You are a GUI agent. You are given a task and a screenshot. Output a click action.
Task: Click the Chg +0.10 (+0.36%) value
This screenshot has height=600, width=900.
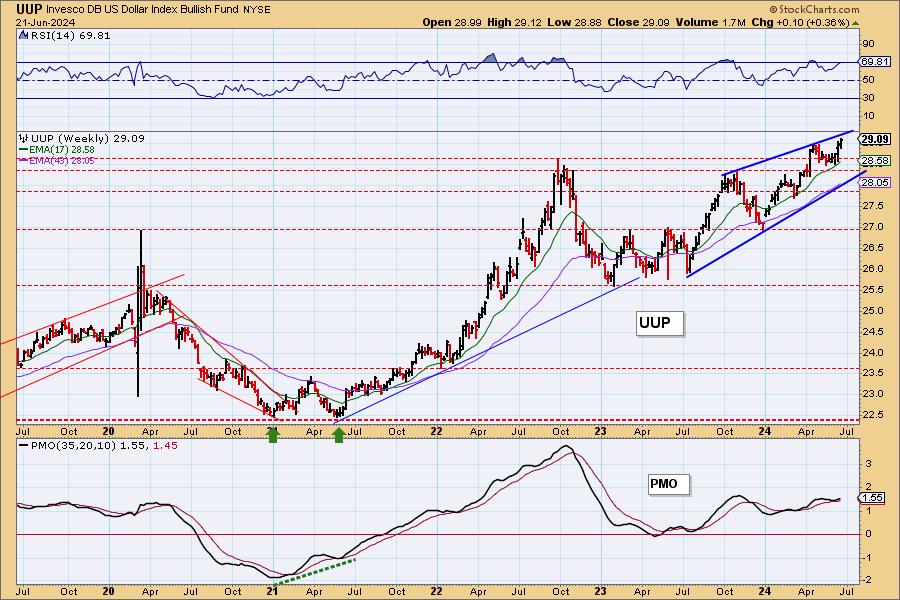point(800,22)
